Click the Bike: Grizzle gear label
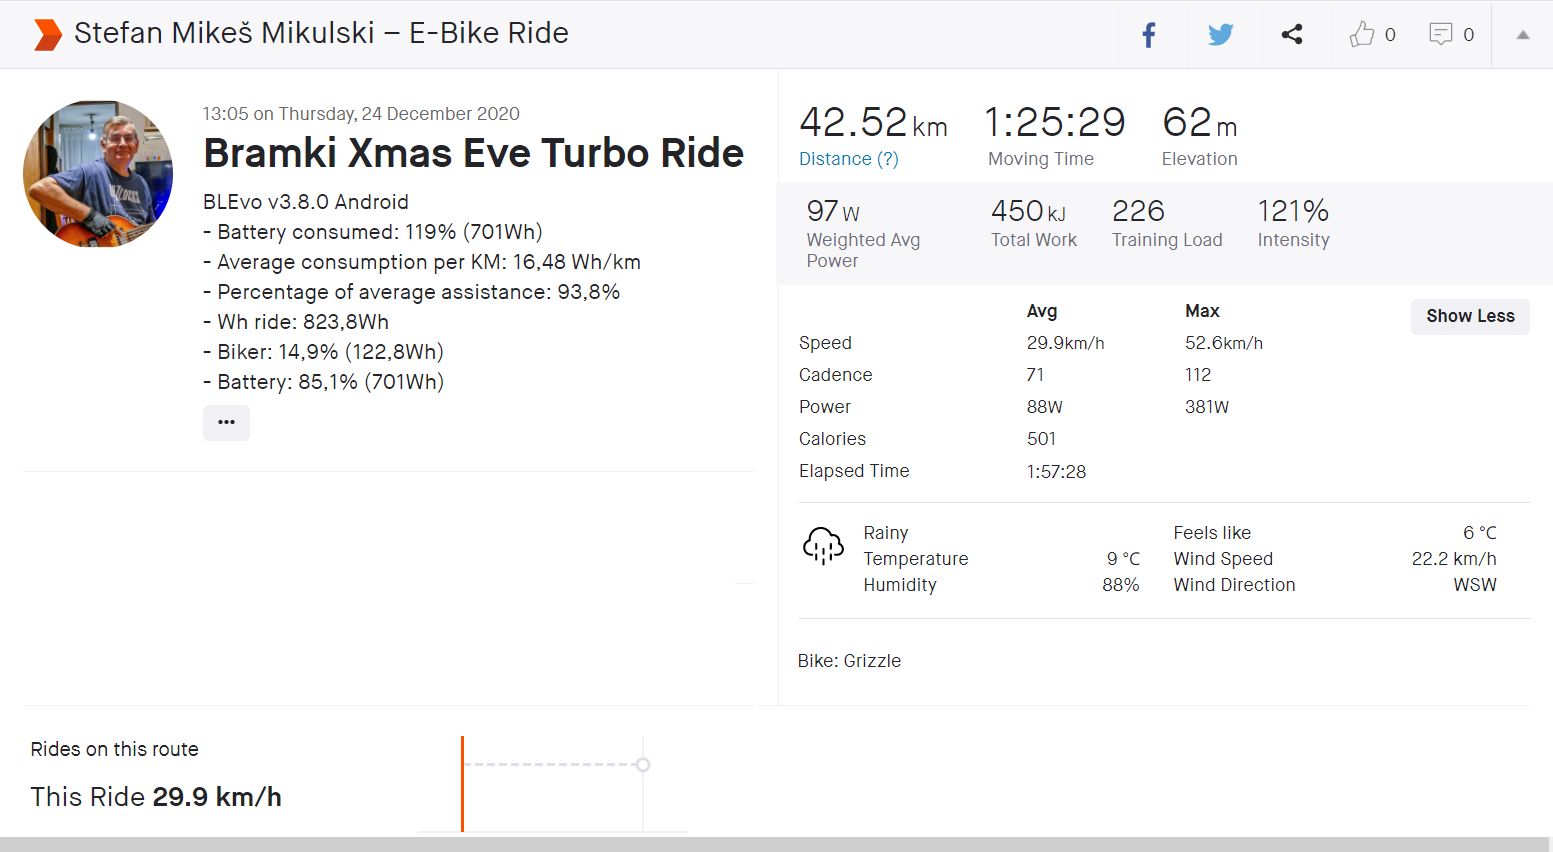 pos(849,661)
